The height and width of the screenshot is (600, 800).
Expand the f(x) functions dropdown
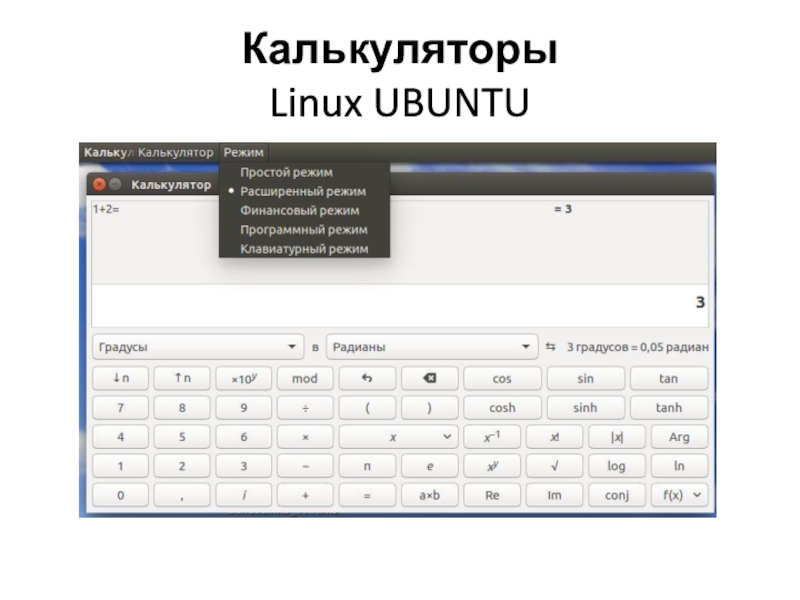click(680, 495)
